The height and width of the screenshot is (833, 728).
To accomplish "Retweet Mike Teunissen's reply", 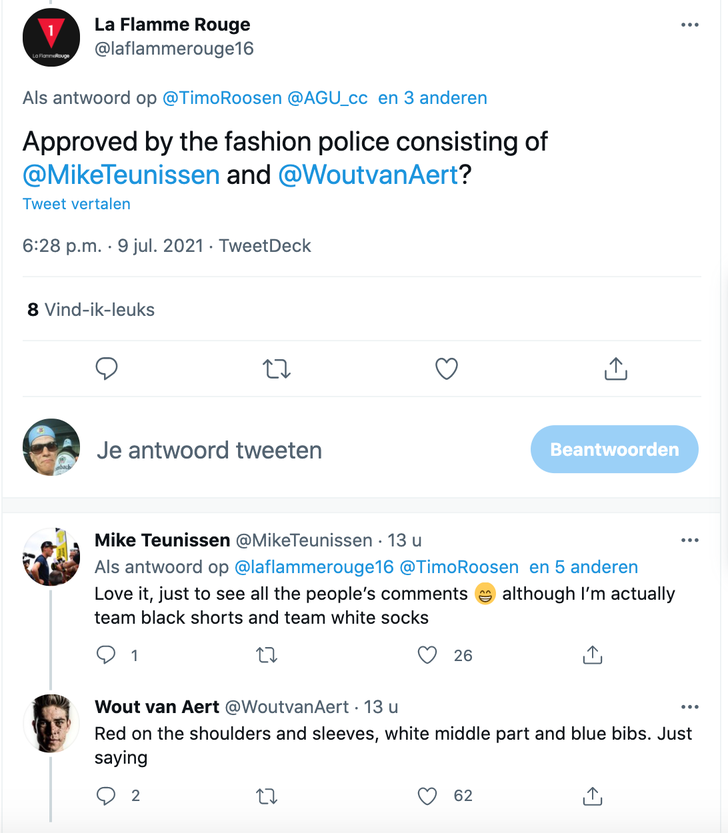I will point(267,655).
